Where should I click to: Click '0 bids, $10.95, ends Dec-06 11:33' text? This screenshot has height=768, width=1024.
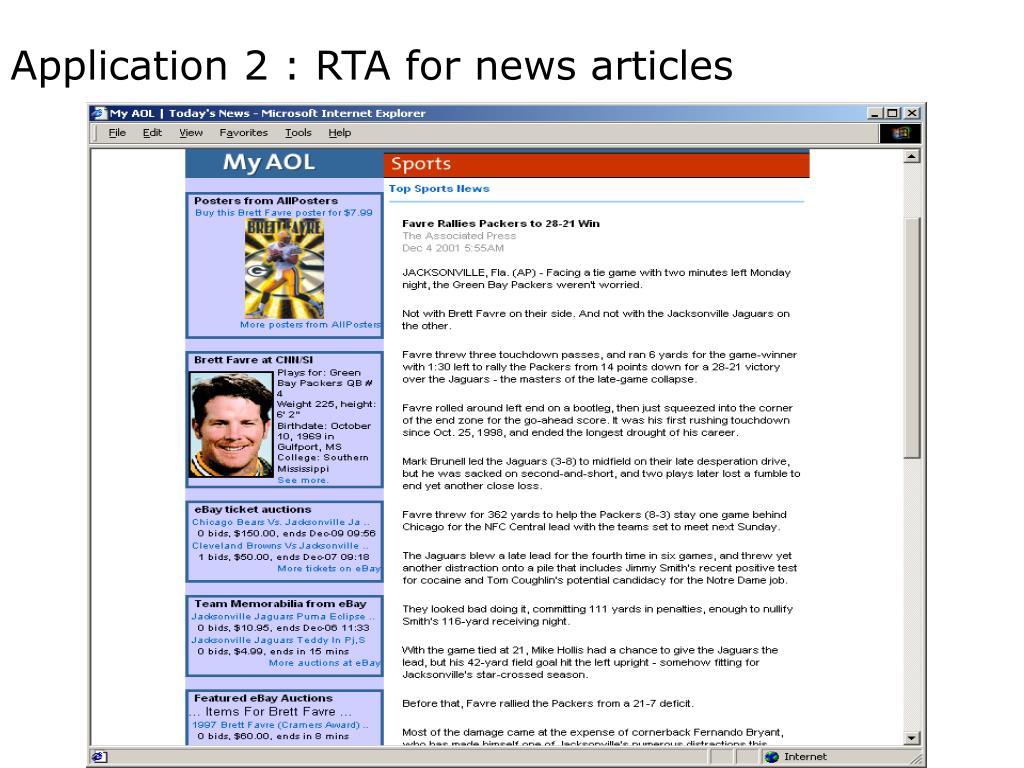[x=283, y=628]
